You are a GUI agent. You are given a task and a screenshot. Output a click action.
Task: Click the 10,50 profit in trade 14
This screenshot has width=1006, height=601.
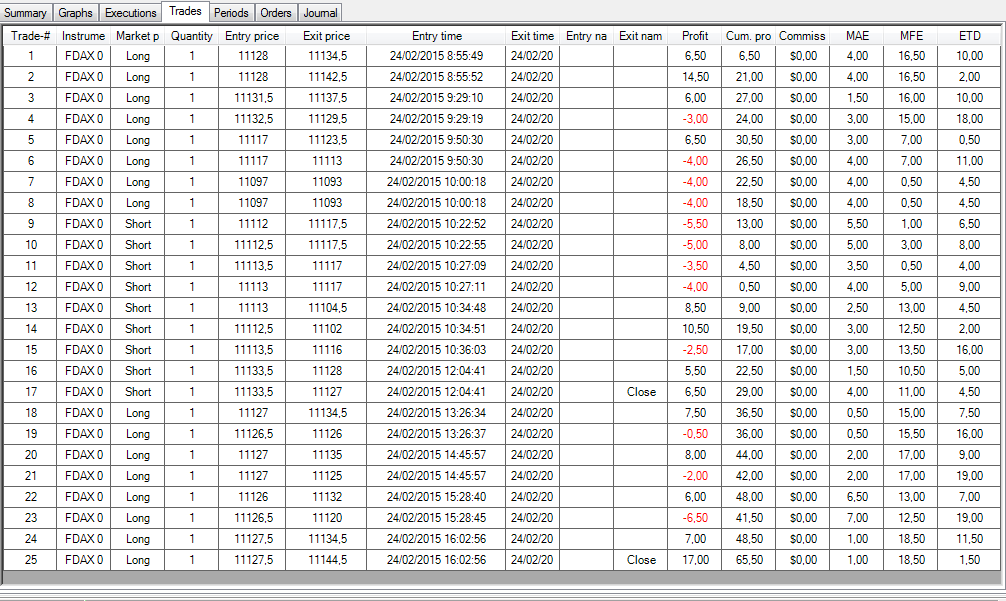point(695,329)
